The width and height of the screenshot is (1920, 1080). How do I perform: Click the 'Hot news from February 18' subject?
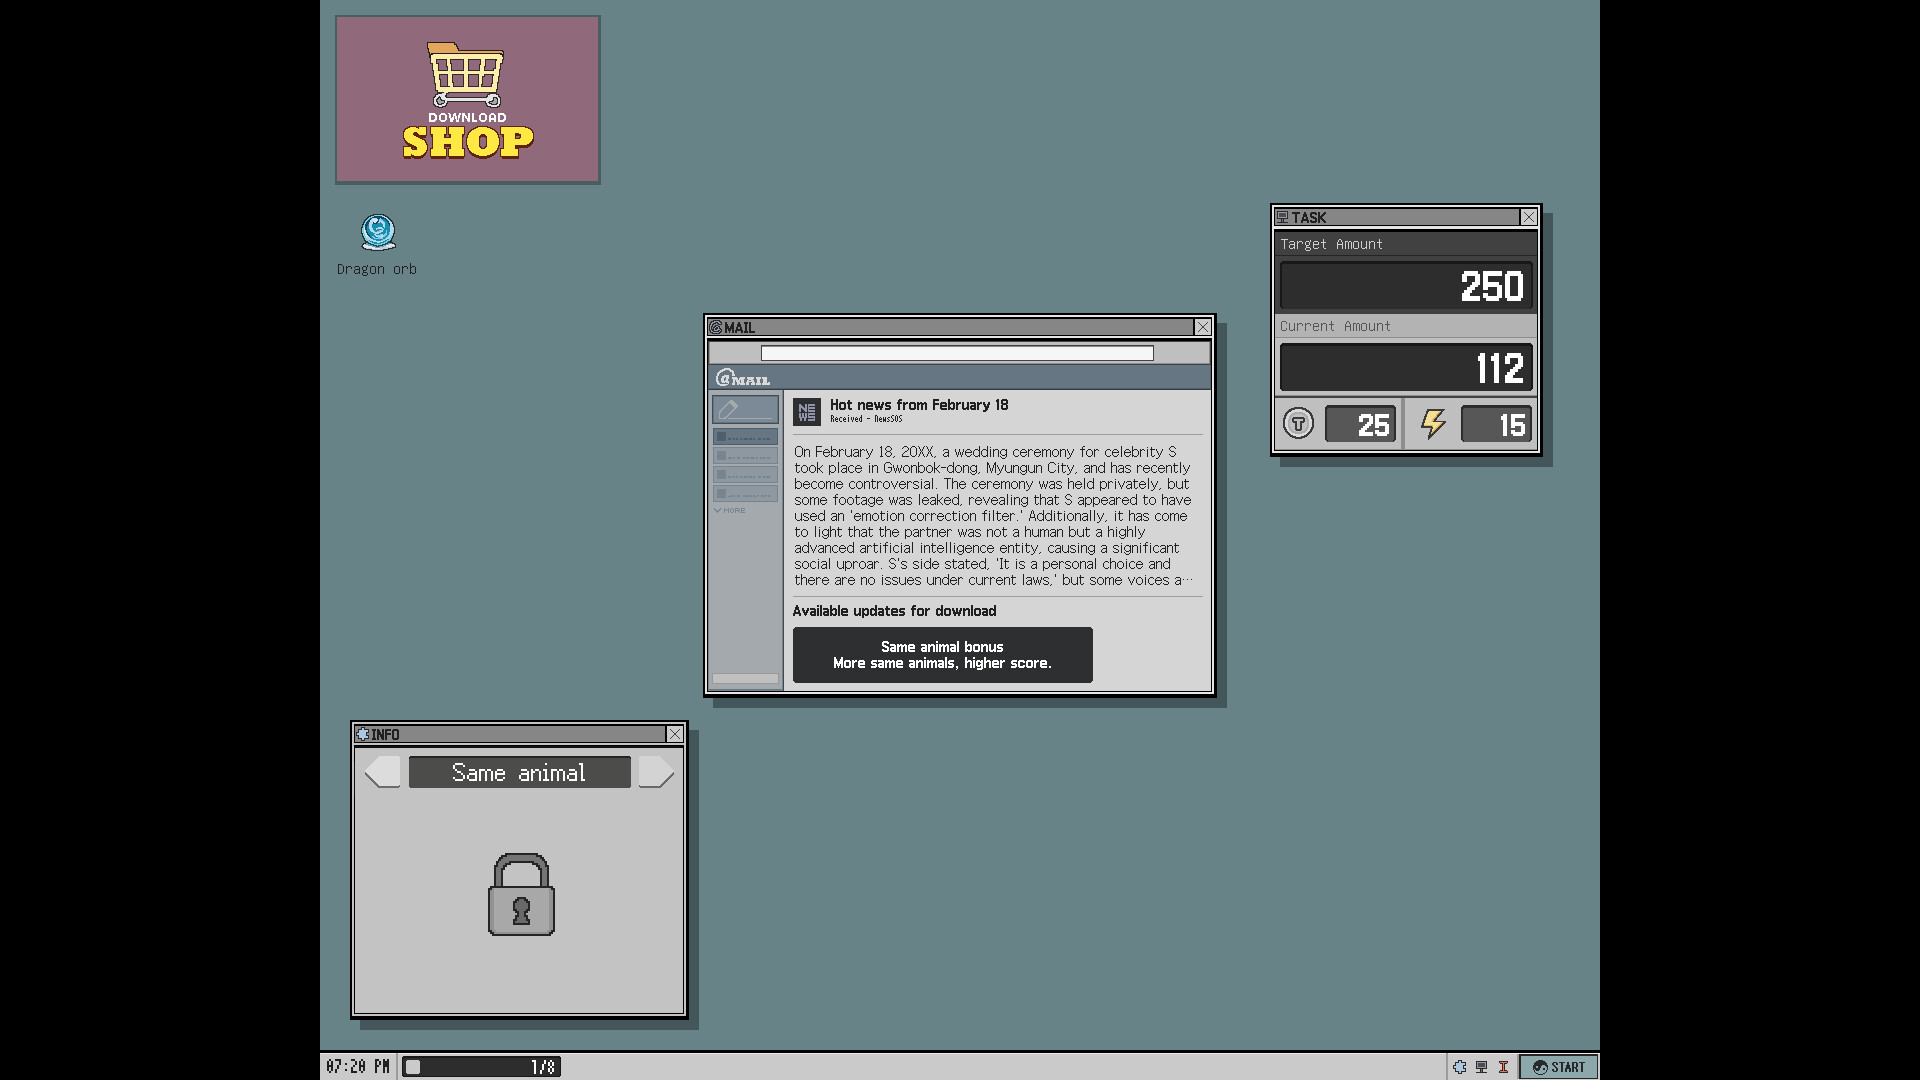(919, 405)
